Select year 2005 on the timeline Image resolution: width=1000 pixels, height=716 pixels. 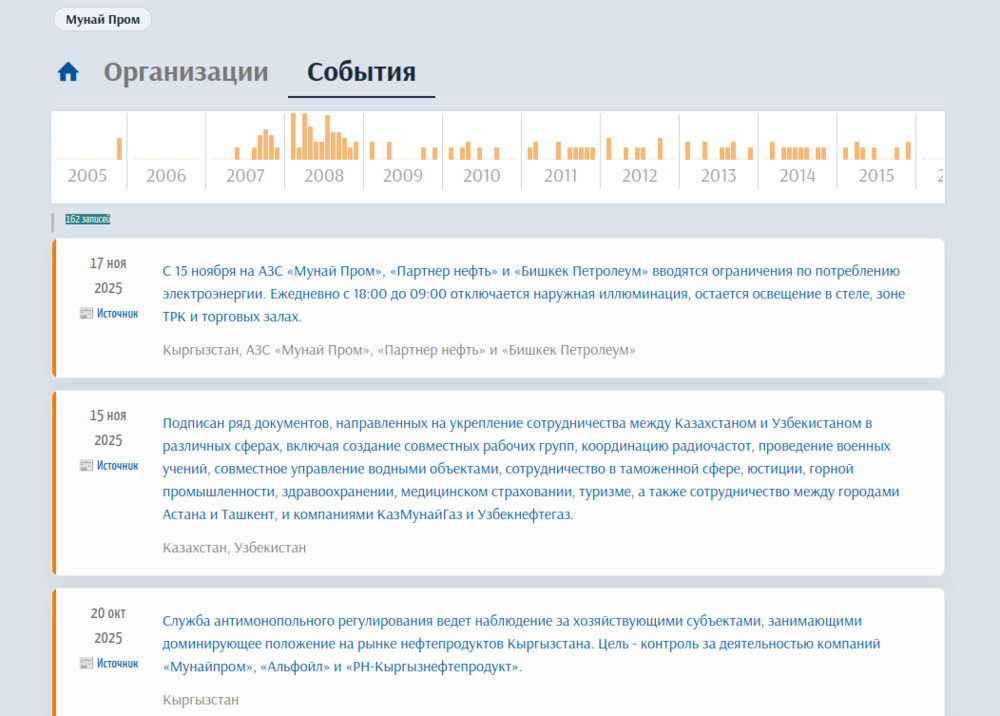point(87,176)
